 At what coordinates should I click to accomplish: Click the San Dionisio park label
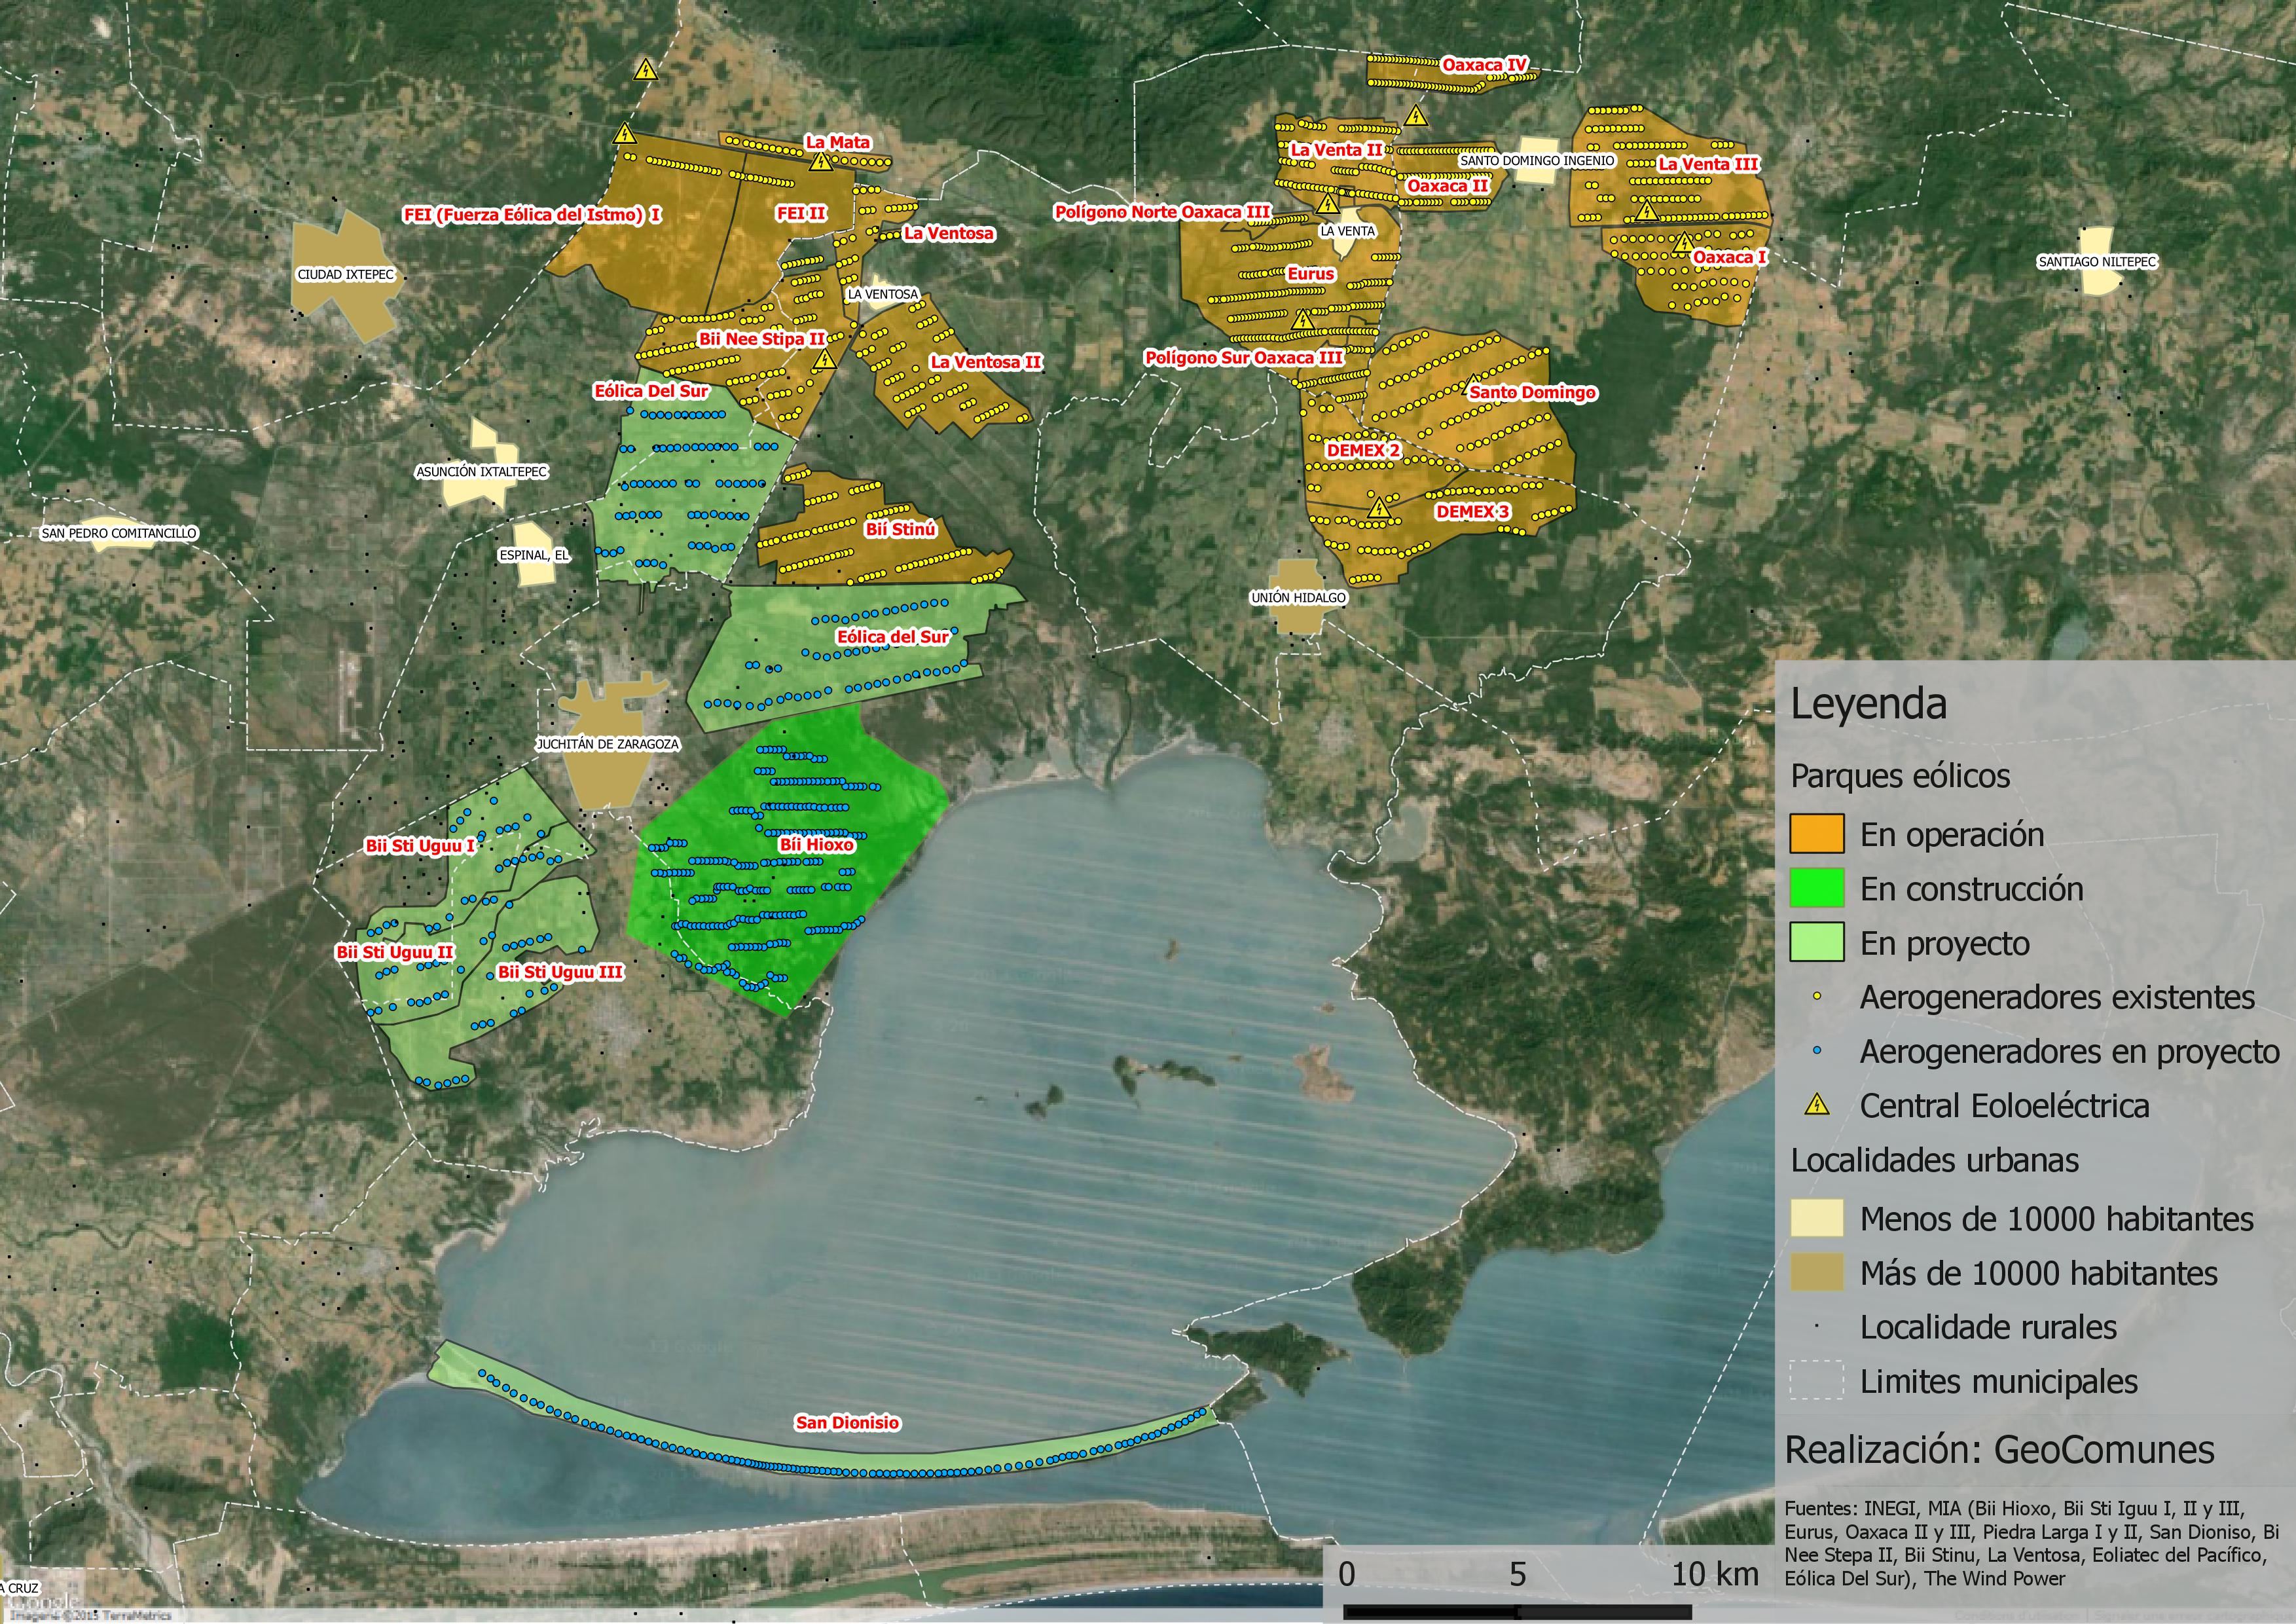(x=847, y=1422)
